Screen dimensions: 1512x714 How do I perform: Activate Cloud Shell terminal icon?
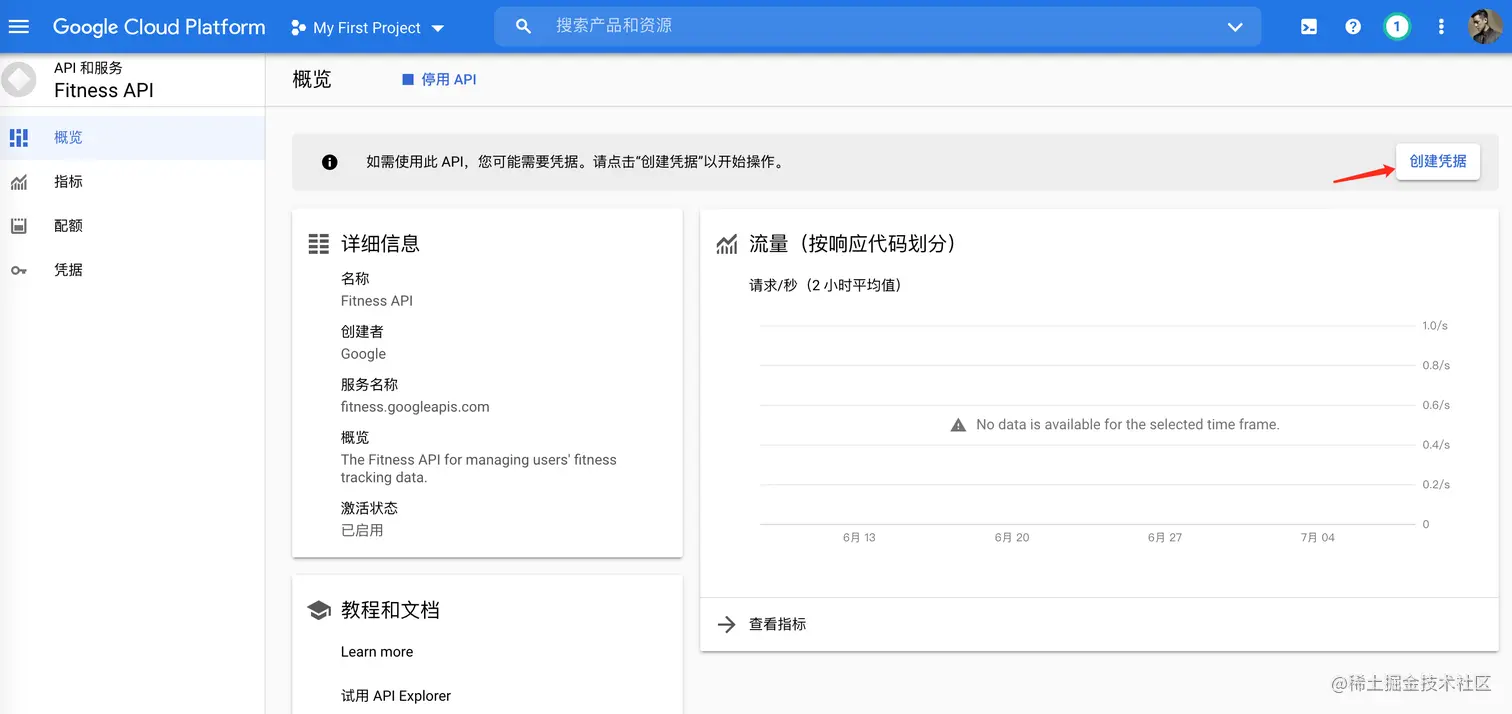coord(1308,27)
